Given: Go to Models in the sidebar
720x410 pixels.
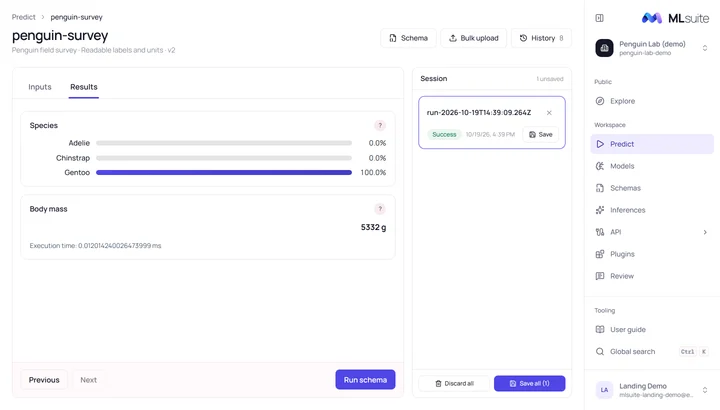Looking at the screenshot, I should point(652,166).
